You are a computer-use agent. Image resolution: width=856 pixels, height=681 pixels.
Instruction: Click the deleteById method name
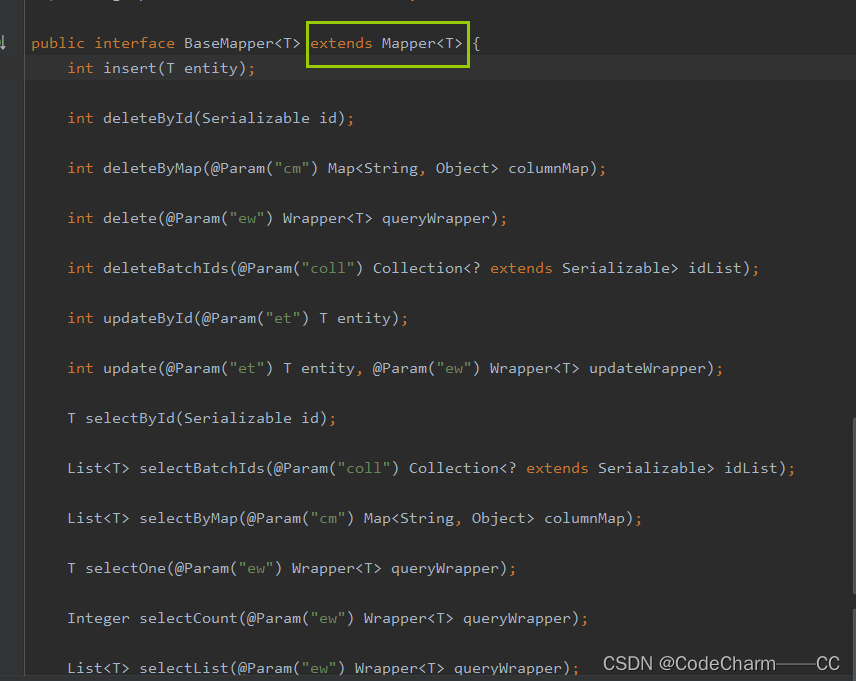[x=148, y=118]
